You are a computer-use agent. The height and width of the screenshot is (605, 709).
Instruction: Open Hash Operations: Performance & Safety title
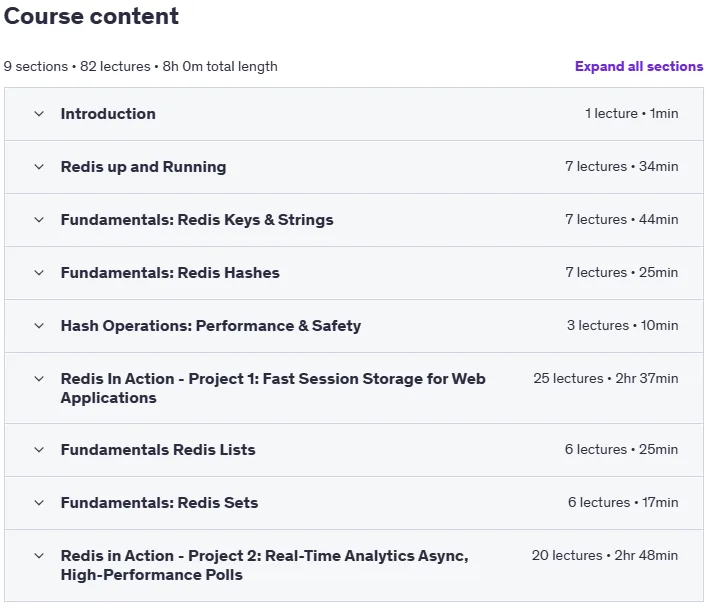(x=211, y=326)
